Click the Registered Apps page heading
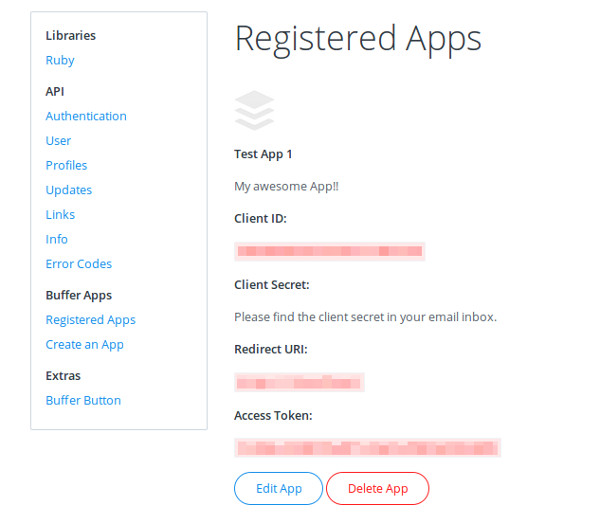The height and width of the screenshot is (524, 600). click(x=358, y=39)
